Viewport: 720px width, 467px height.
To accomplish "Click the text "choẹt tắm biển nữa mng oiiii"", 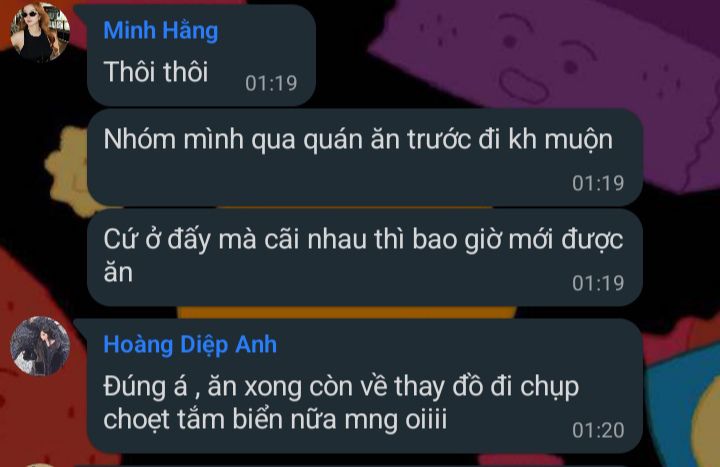I will 275,420.
